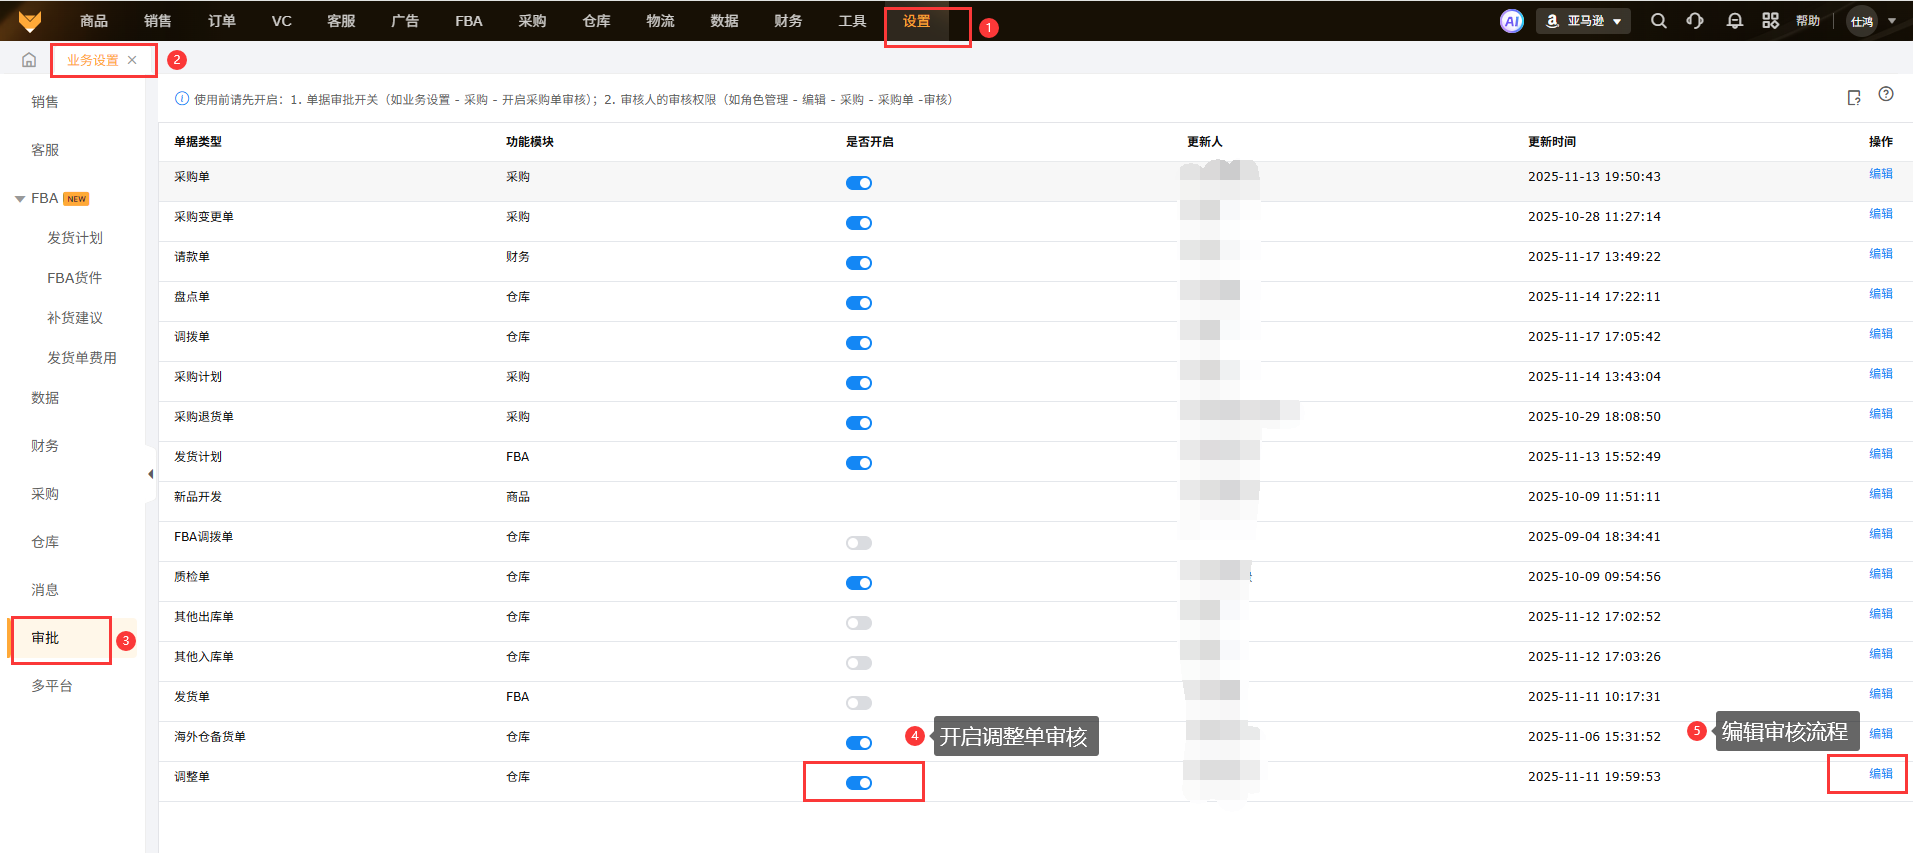Enable the 发货单 approval switch
1913x853 pixels.
pyautogui.click(x=859, y=703)
